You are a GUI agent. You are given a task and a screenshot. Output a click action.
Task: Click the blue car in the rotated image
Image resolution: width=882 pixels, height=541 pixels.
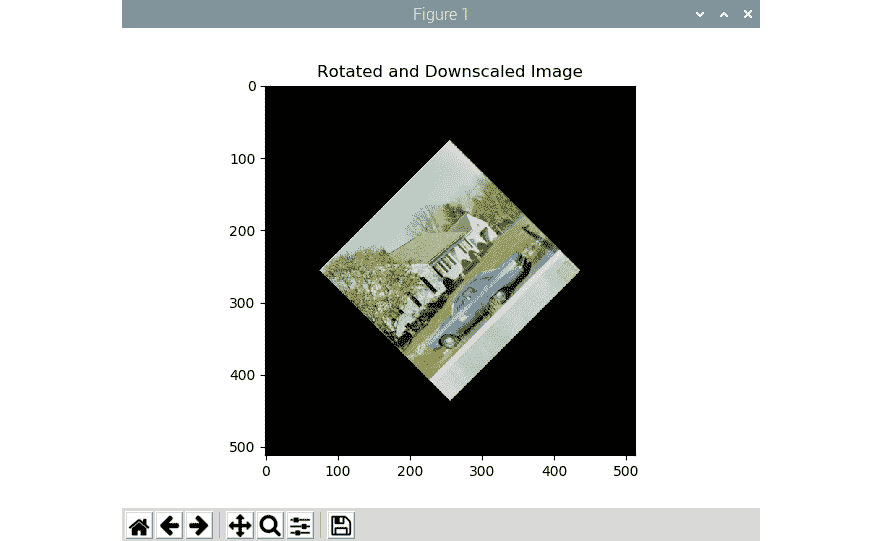pos(480,297)
